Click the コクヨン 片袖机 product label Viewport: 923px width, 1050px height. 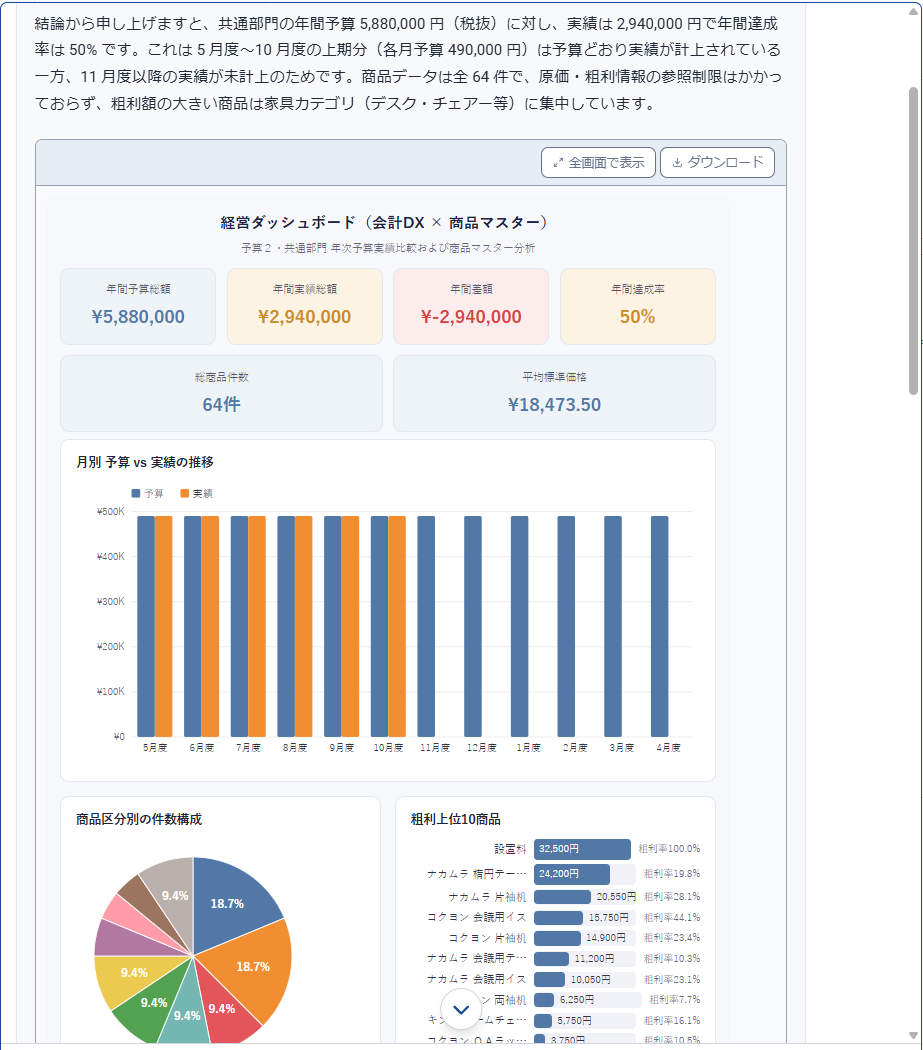487,938
